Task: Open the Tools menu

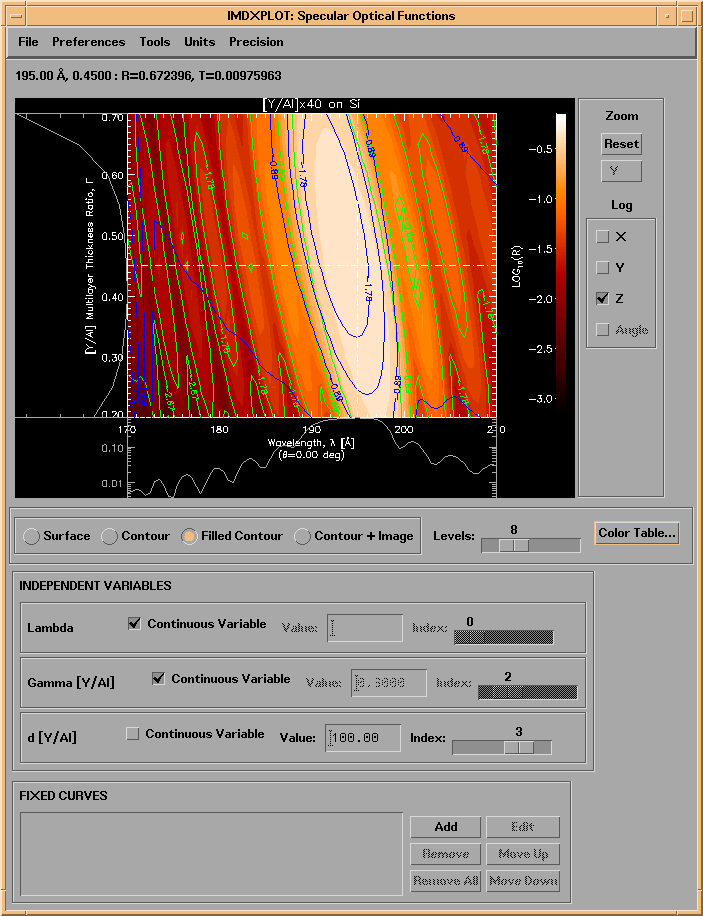Action: point(155,42)
